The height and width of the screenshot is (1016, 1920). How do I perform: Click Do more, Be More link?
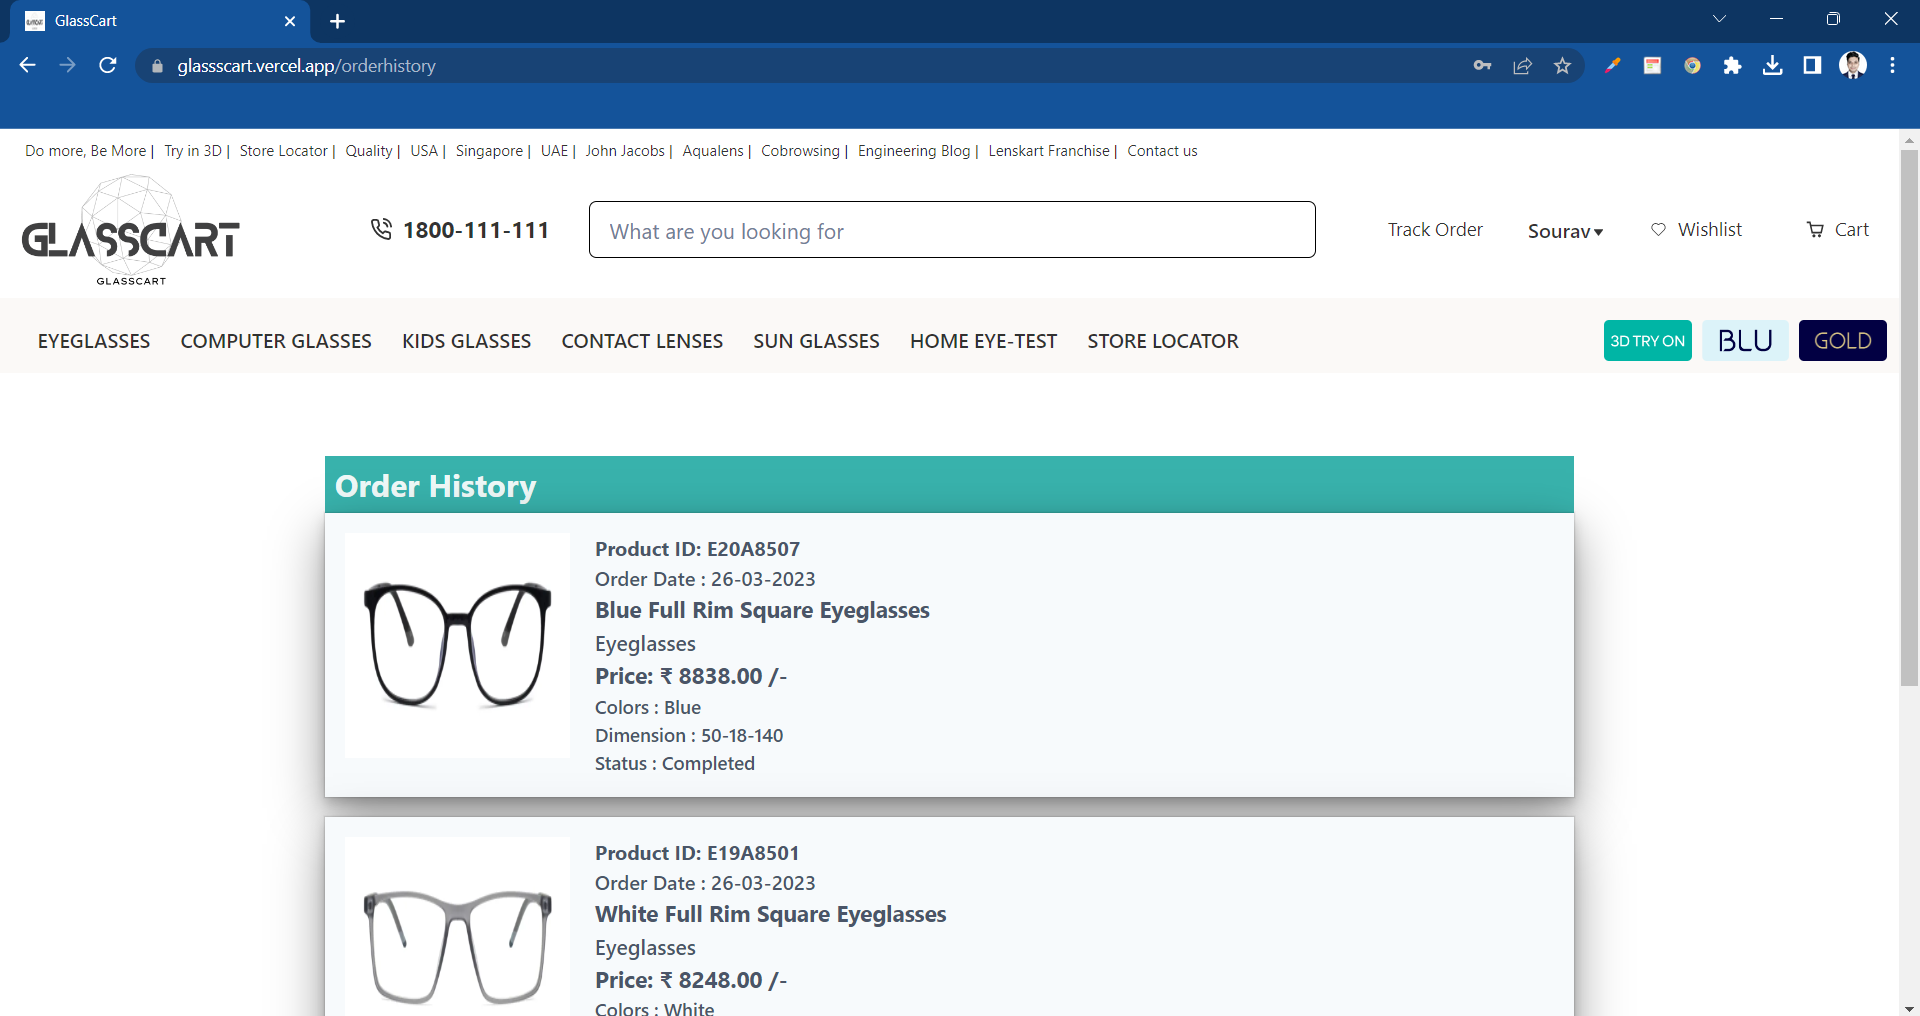point(85,151)
